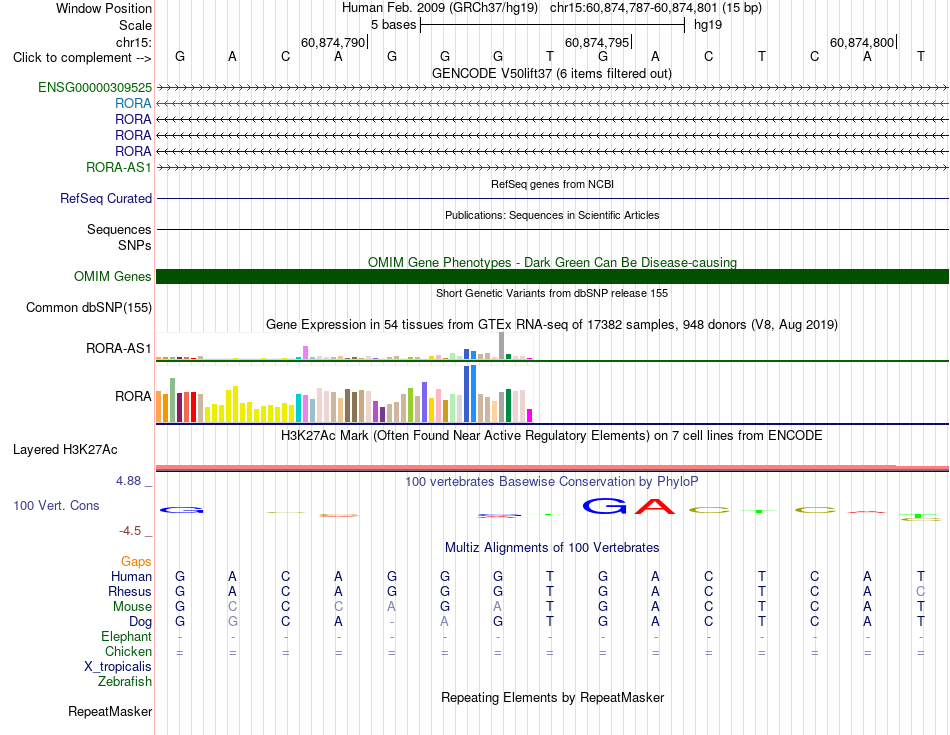The image size is (950, 735).
Task: Click the Sequences track label
Action: (x=119, y=229)
